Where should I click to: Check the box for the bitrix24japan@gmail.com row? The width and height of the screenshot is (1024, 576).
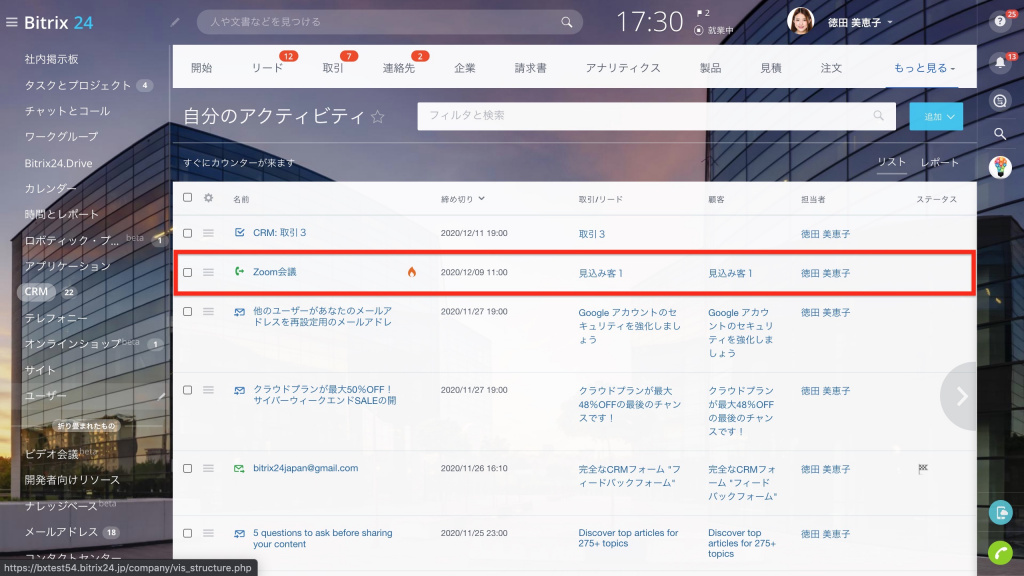tap(187, 468)
